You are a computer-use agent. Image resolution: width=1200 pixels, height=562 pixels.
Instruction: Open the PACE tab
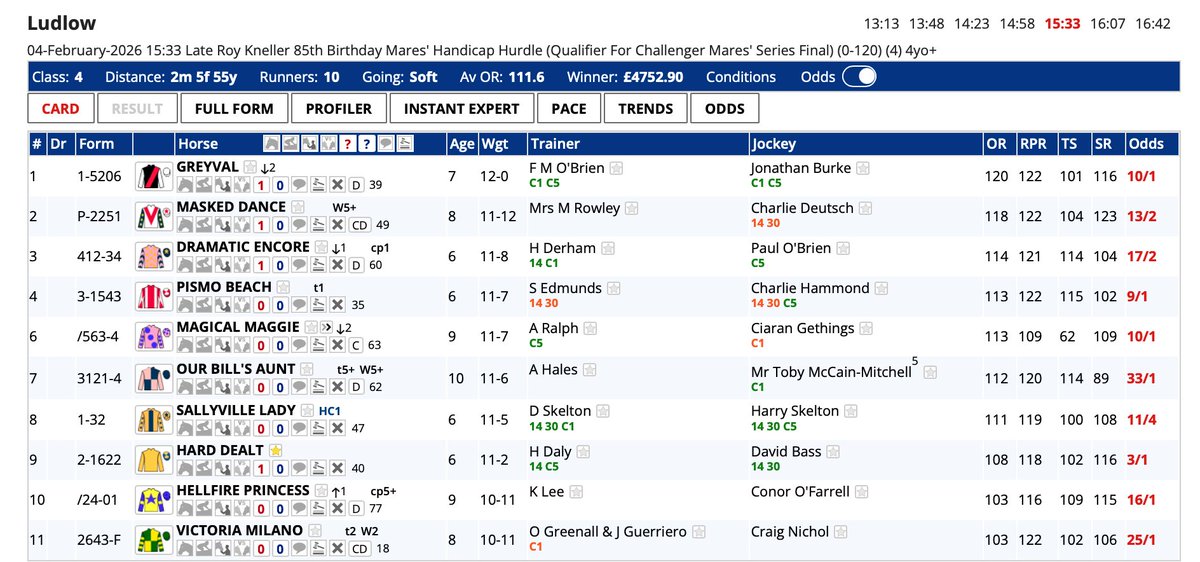tap(568, 109)
